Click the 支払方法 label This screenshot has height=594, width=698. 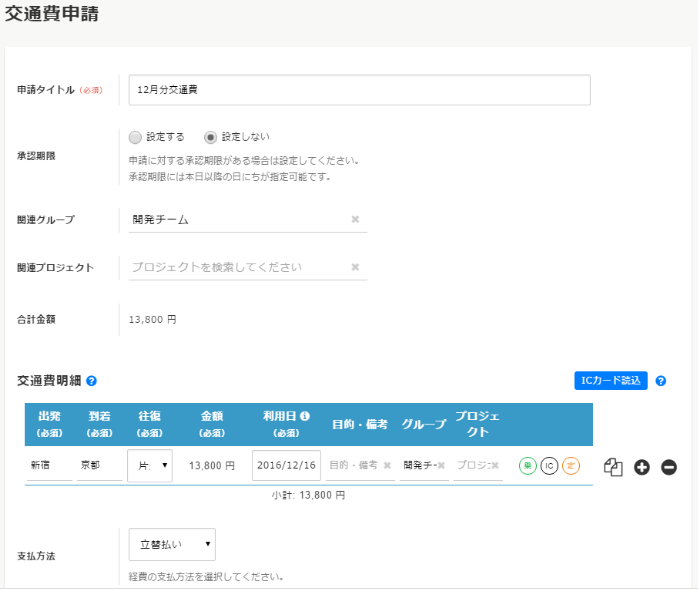click(x=36, y=556)
